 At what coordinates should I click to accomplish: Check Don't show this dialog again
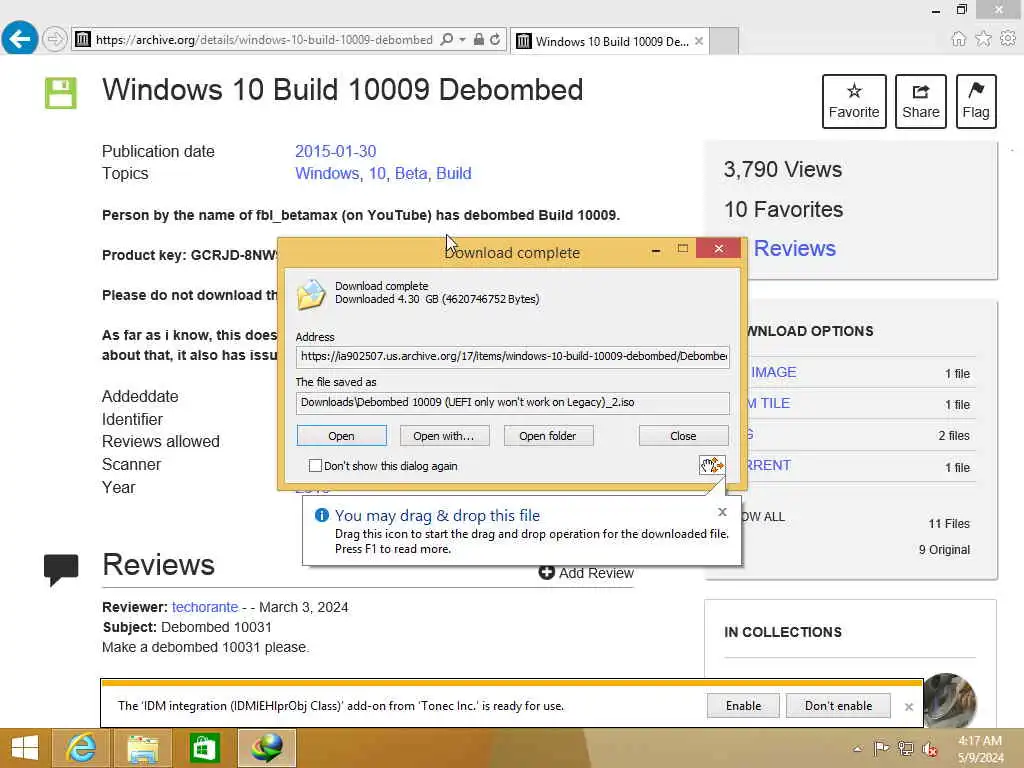coord(315,466)
